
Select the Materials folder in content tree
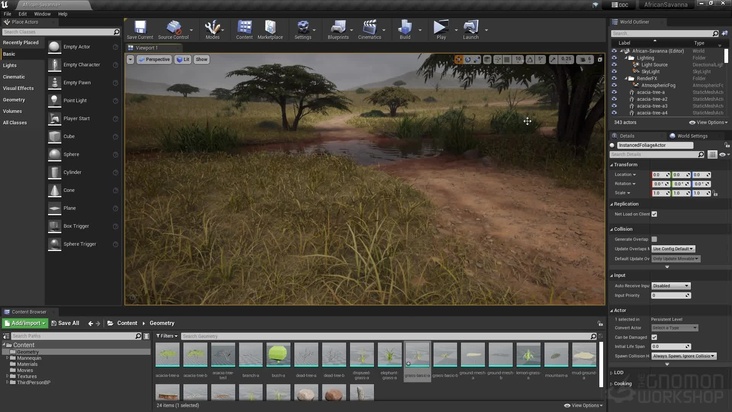(27, 364)
